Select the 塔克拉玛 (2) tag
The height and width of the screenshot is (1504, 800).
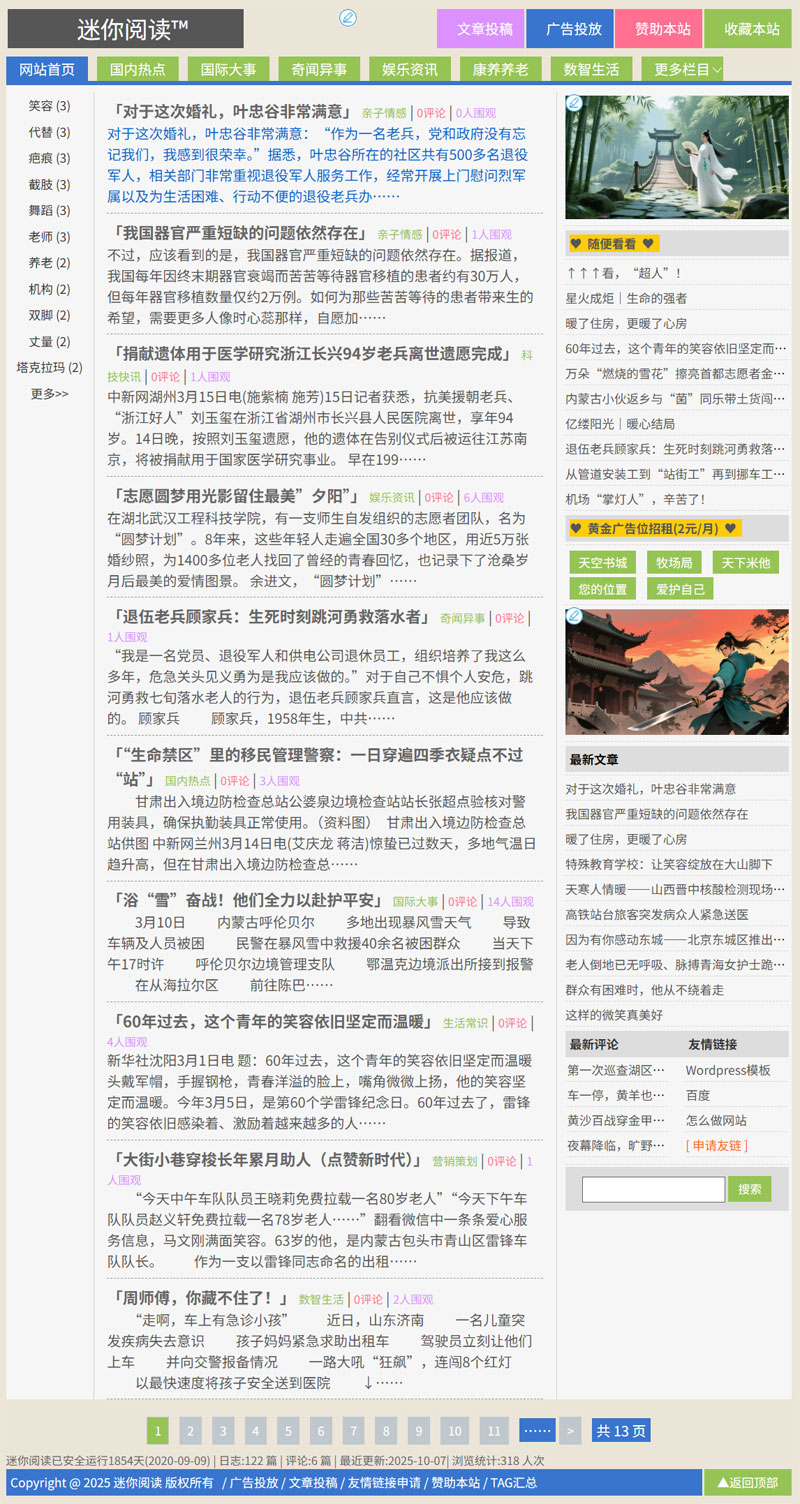click(x=49, y=367)
